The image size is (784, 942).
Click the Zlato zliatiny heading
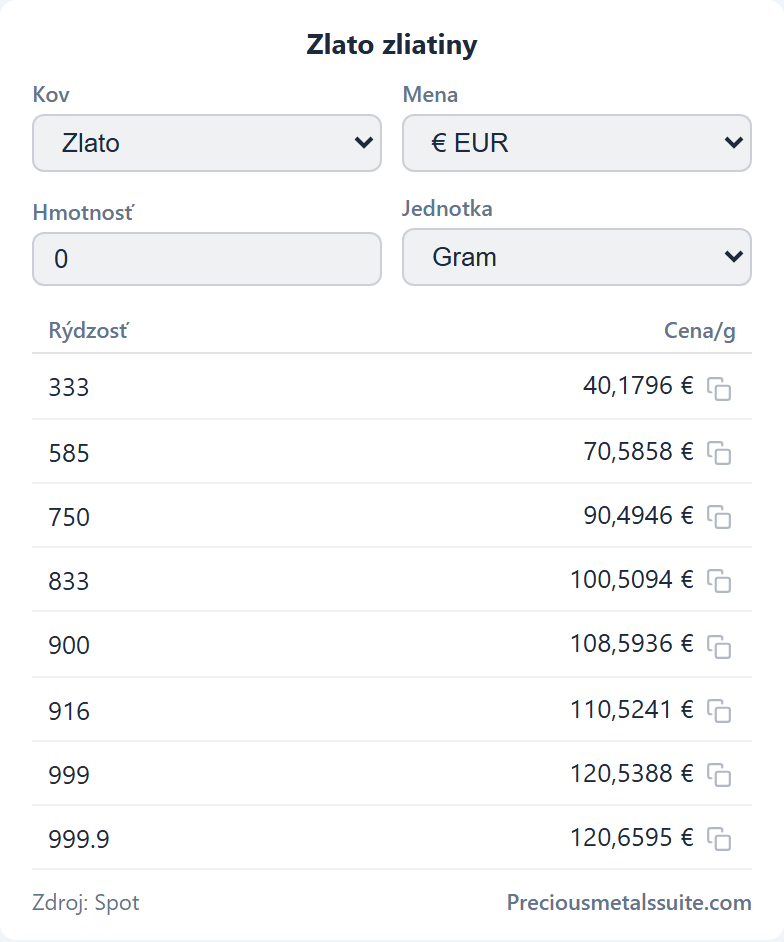coord(392,45)
